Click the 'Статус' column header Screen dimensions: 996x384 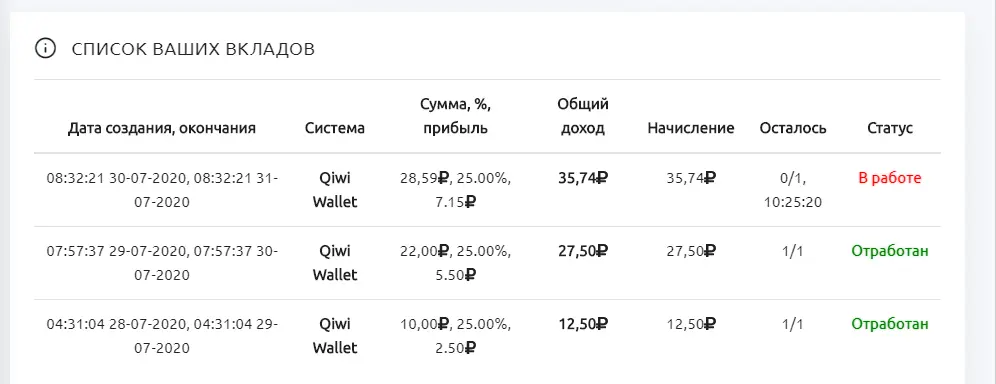[890, 128]
